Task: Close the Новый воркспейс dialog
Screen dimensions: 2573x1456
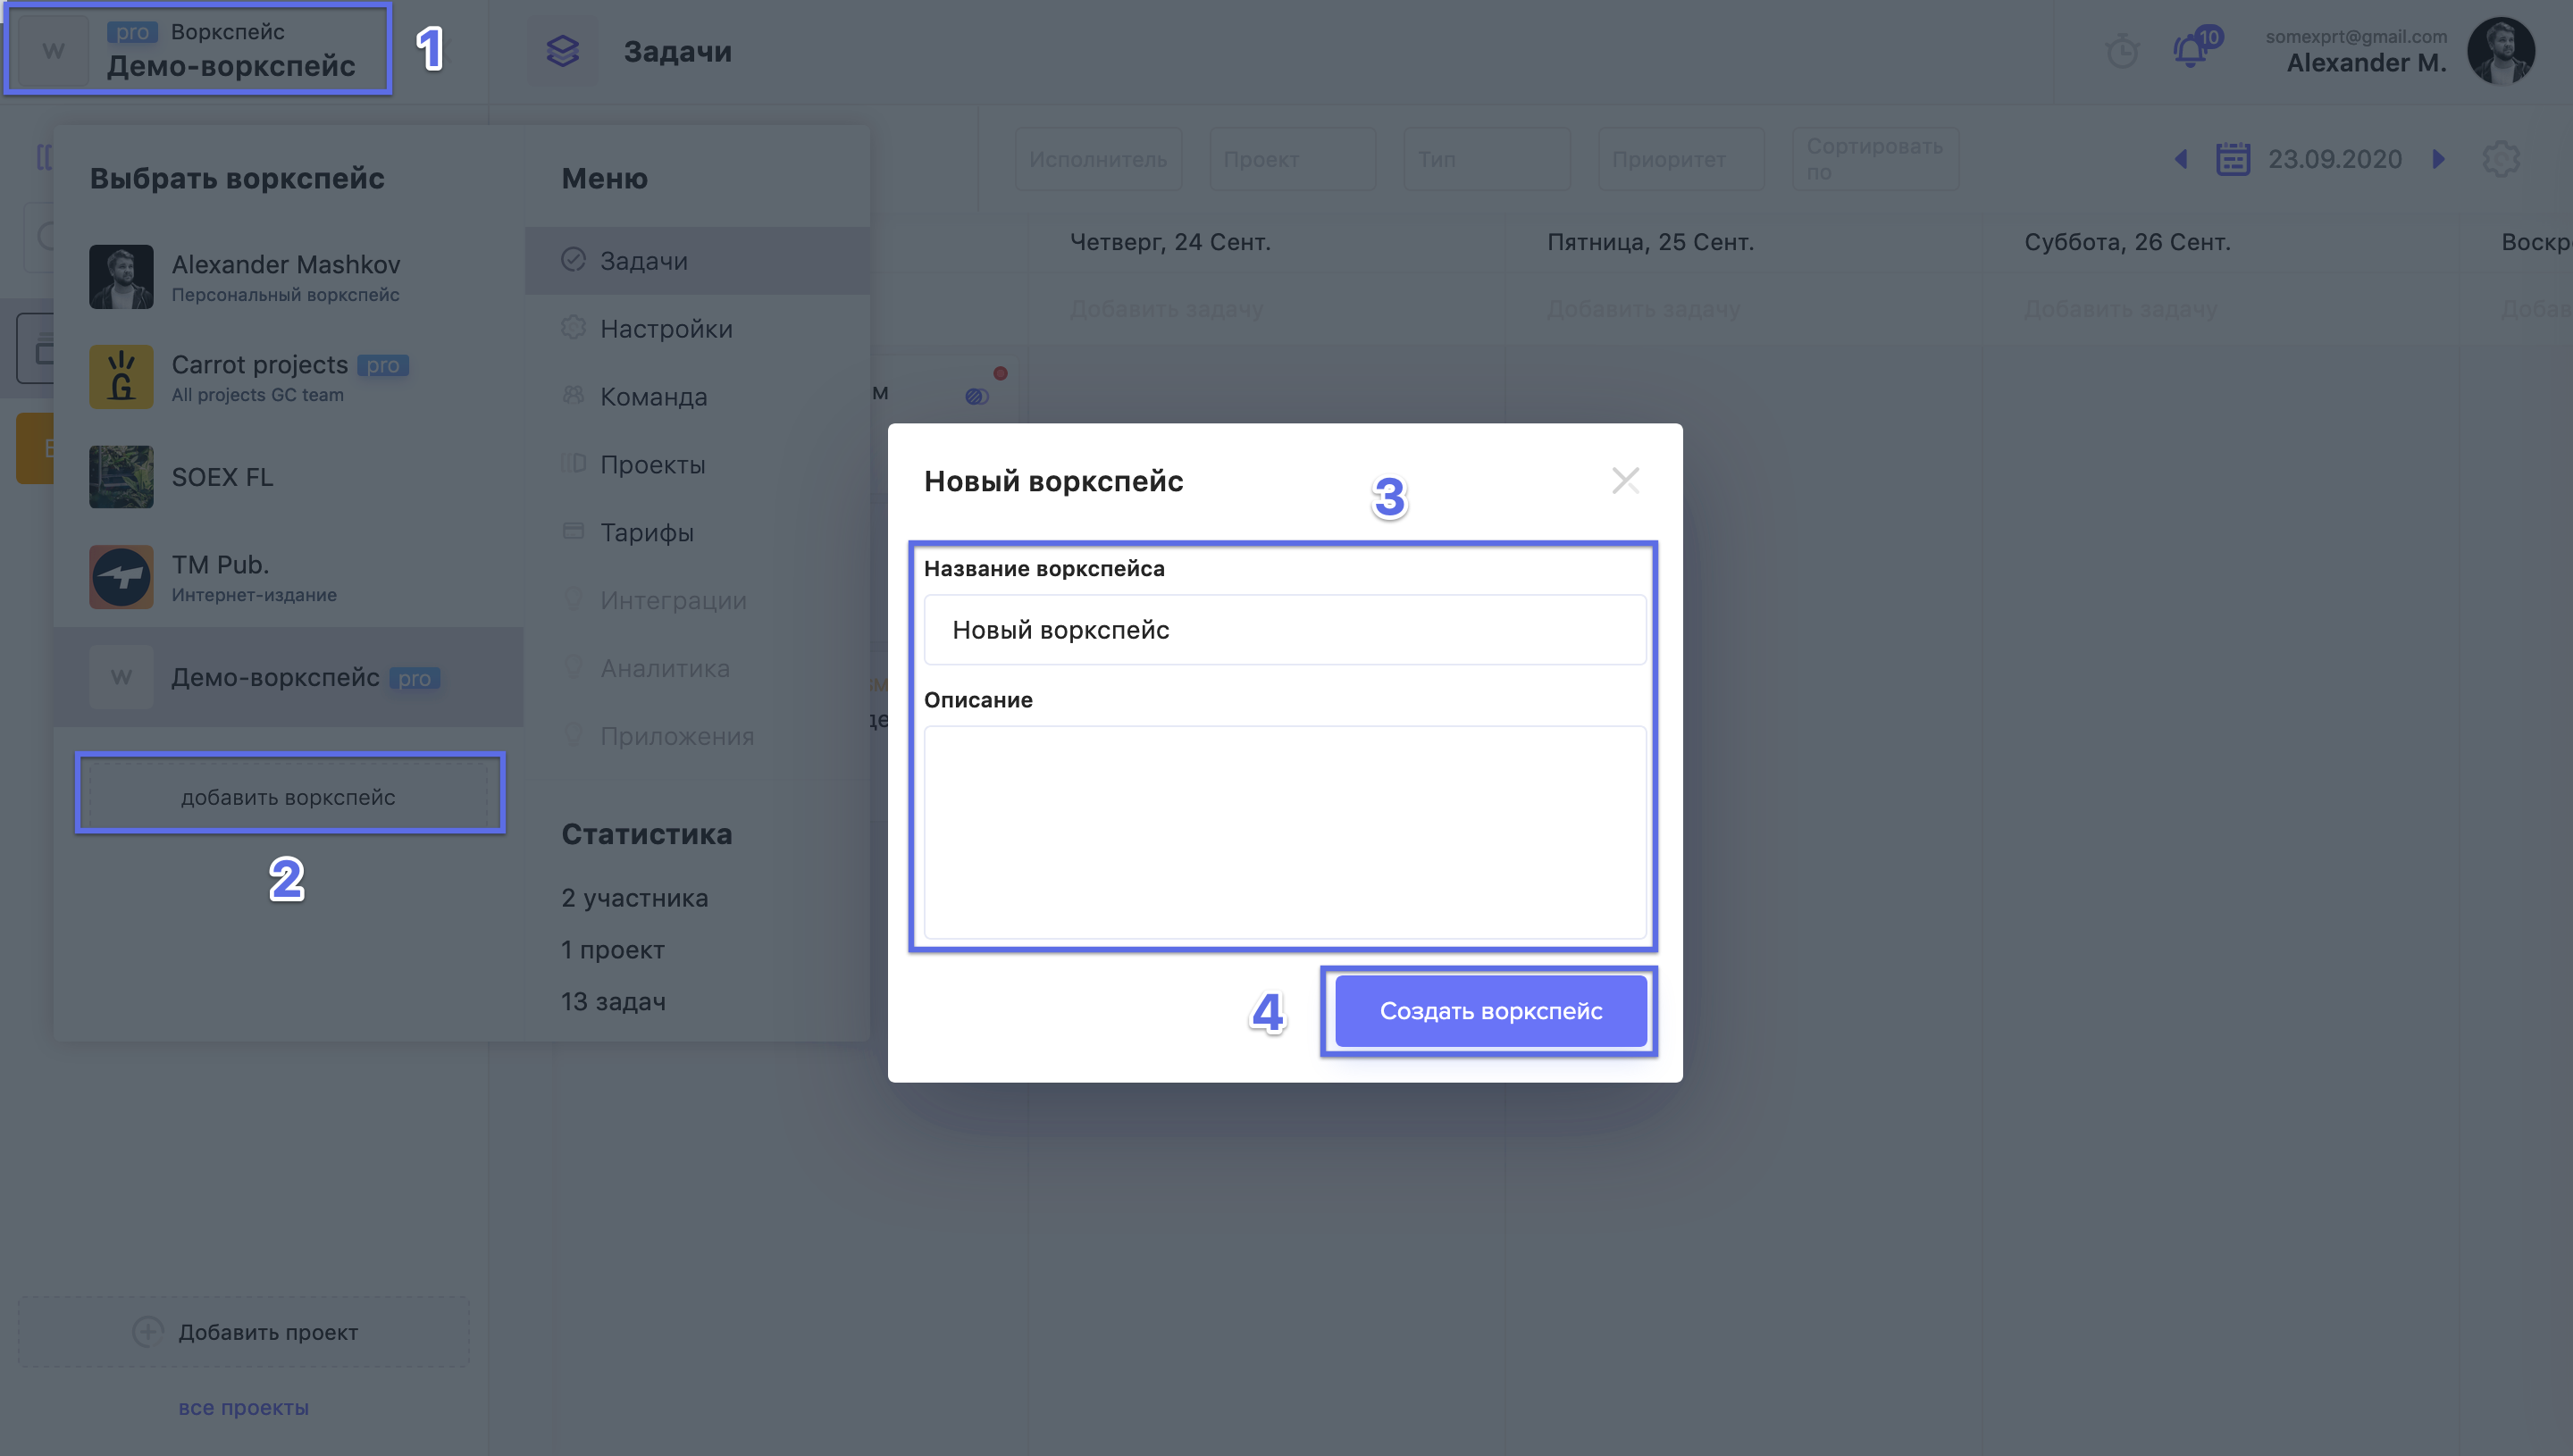Action: 1625,481
